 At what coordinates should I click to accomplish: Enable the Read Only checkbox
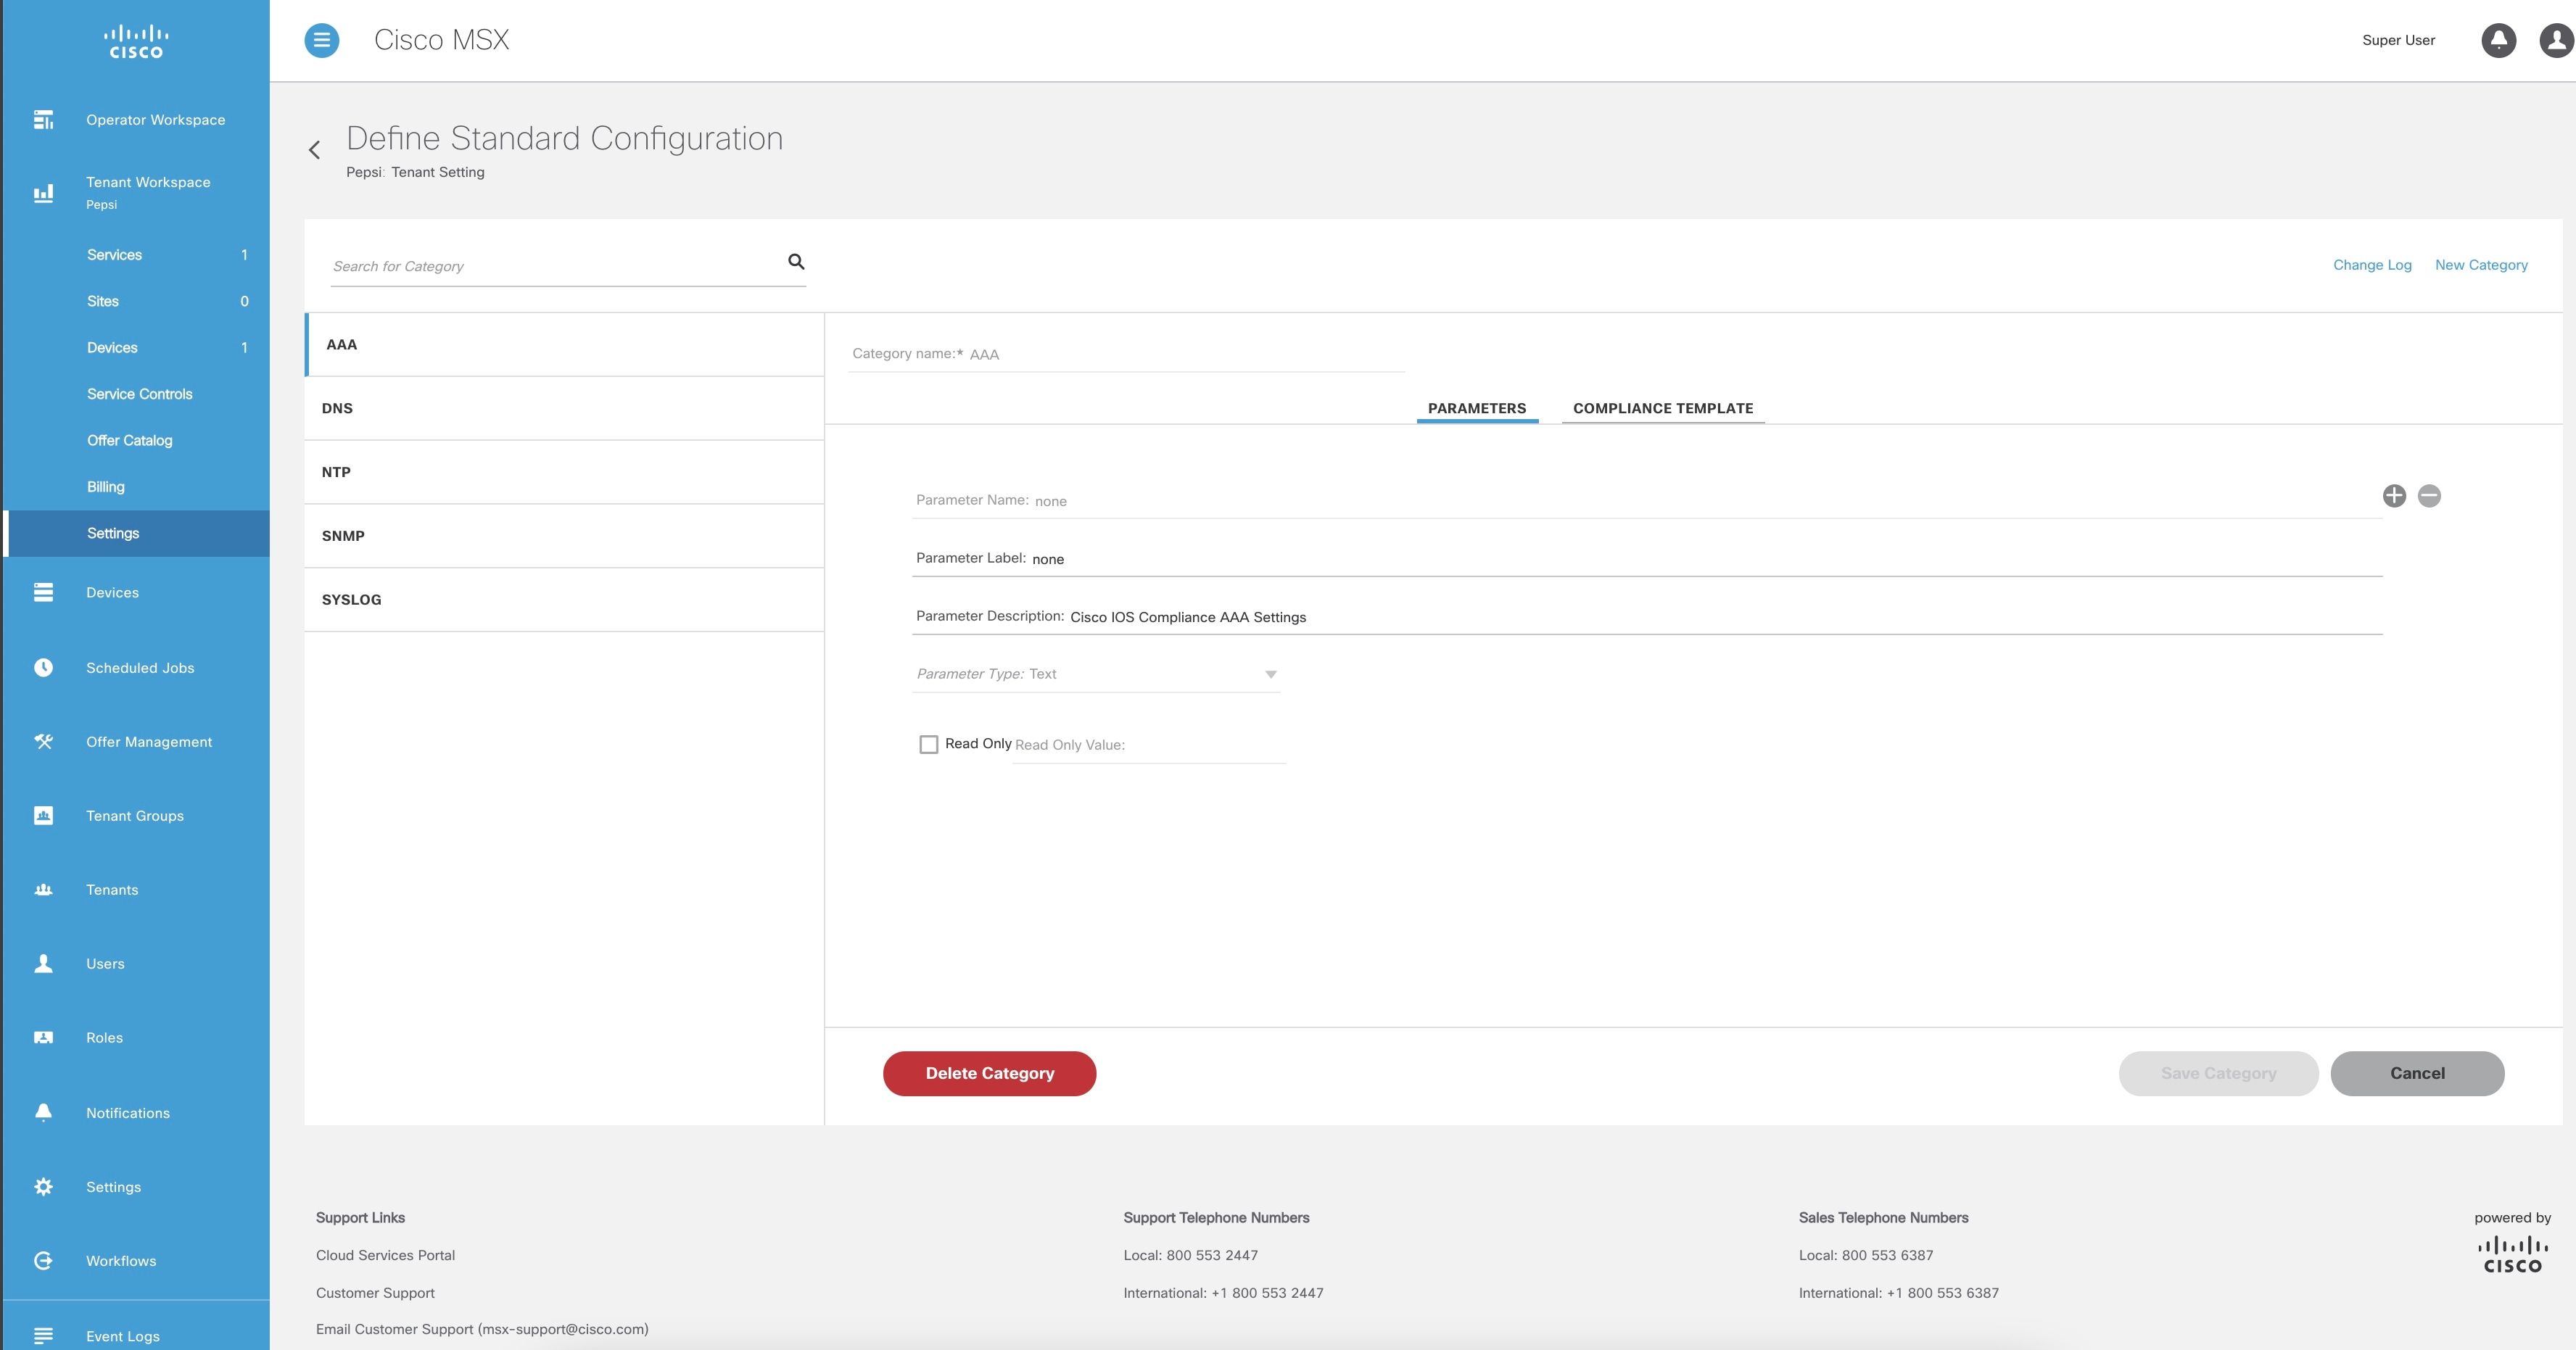(928, 744)
